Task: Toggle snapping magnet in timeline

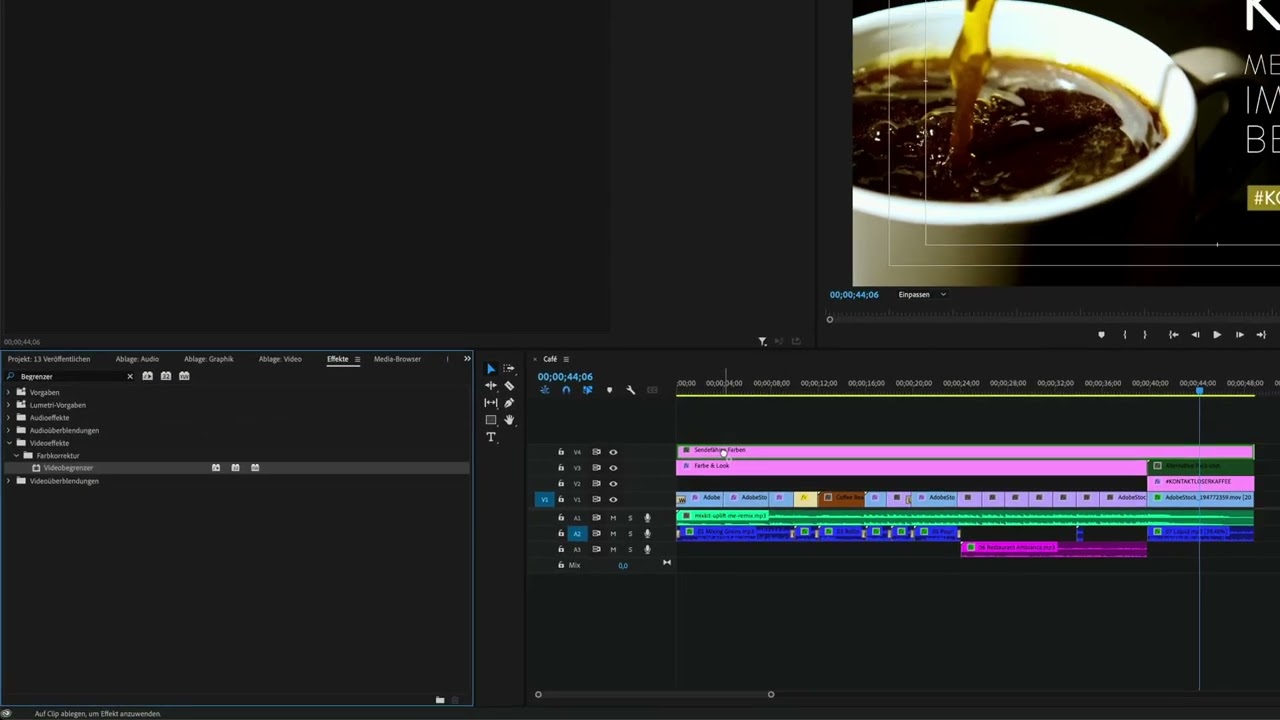Action: [x=566, y=390]
